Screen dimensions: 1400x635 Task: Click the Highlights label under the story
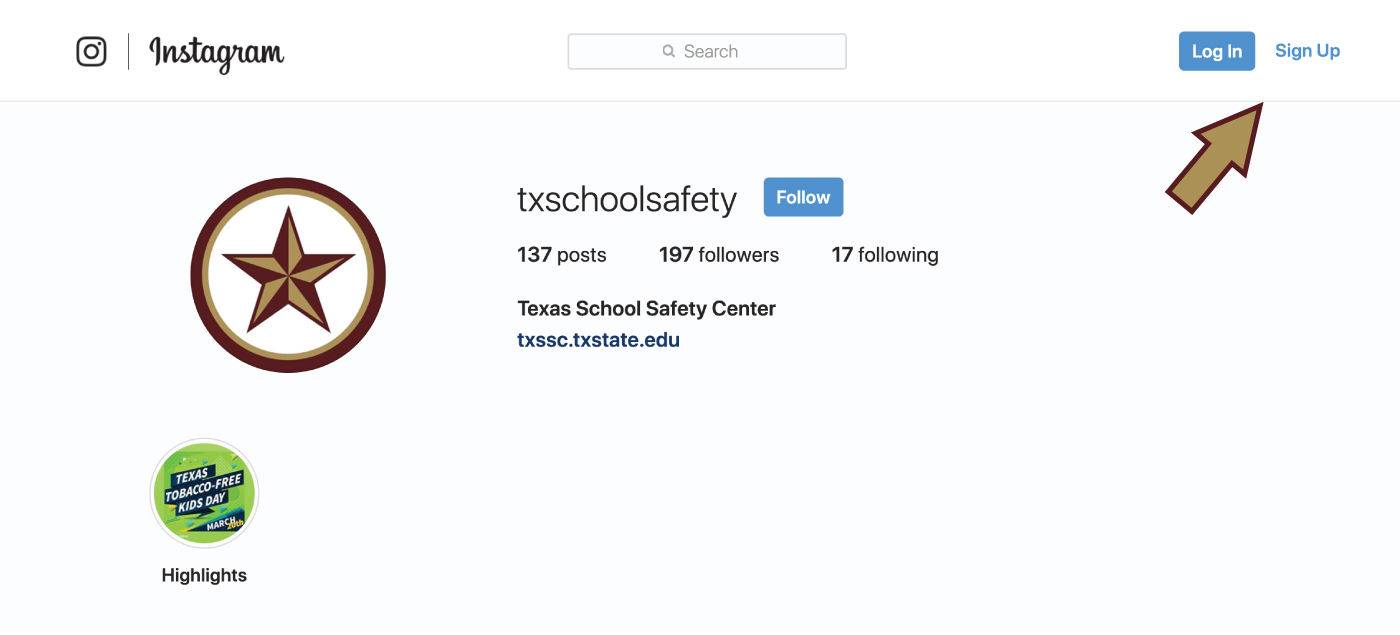coord(204,575)
